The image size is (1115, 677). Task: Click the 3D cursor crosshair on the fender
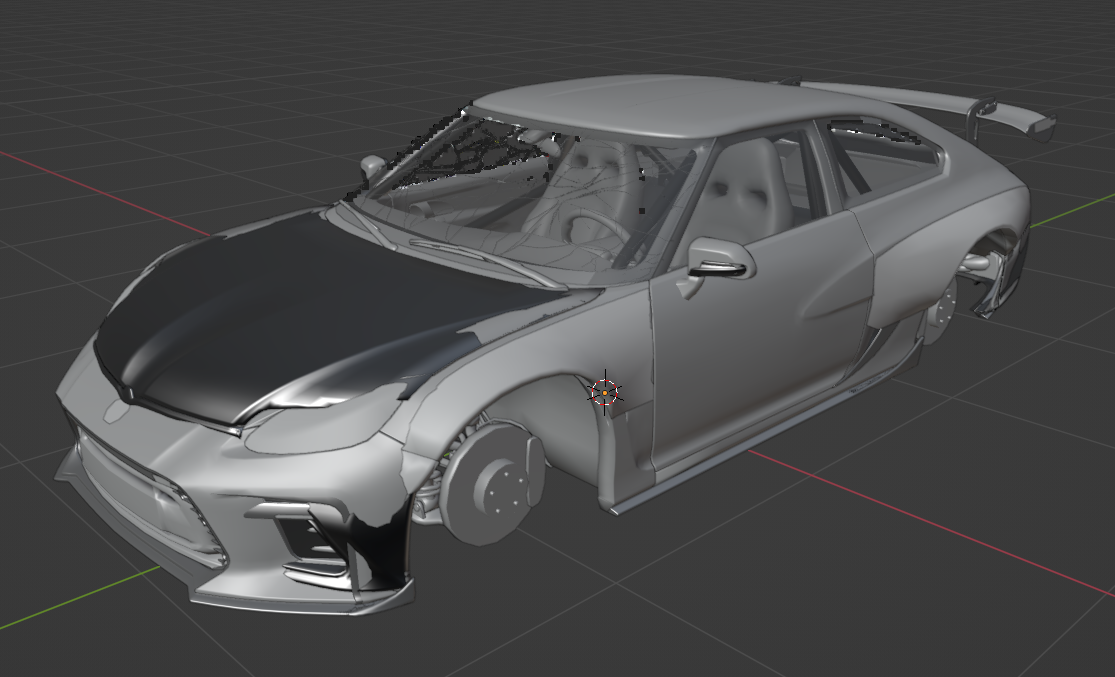coord(605,392)
